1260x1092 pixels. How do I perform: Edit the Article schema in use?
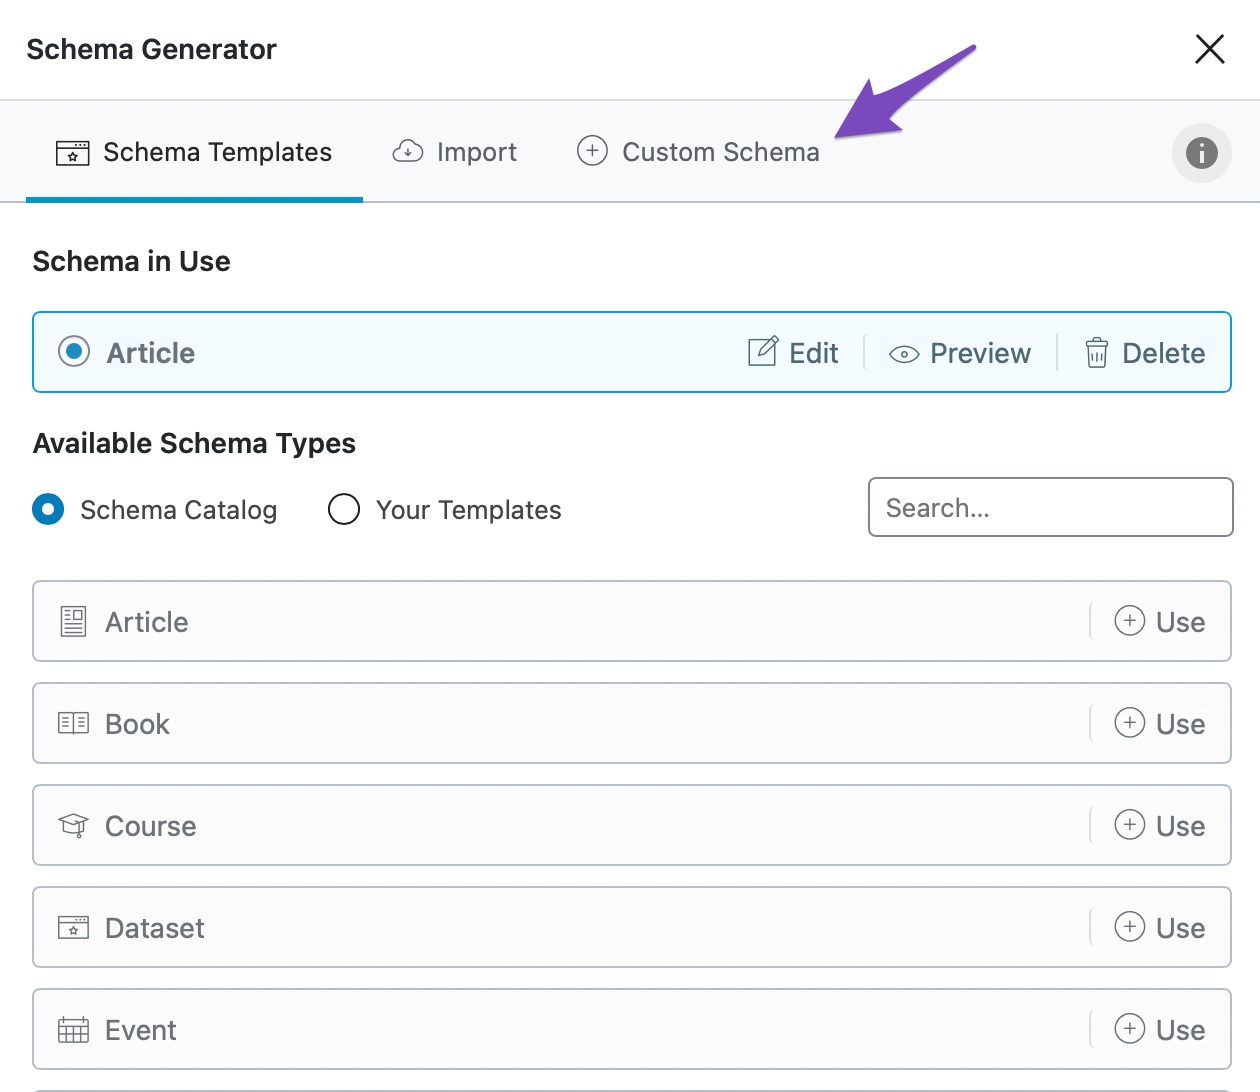[x=793, y=352]
